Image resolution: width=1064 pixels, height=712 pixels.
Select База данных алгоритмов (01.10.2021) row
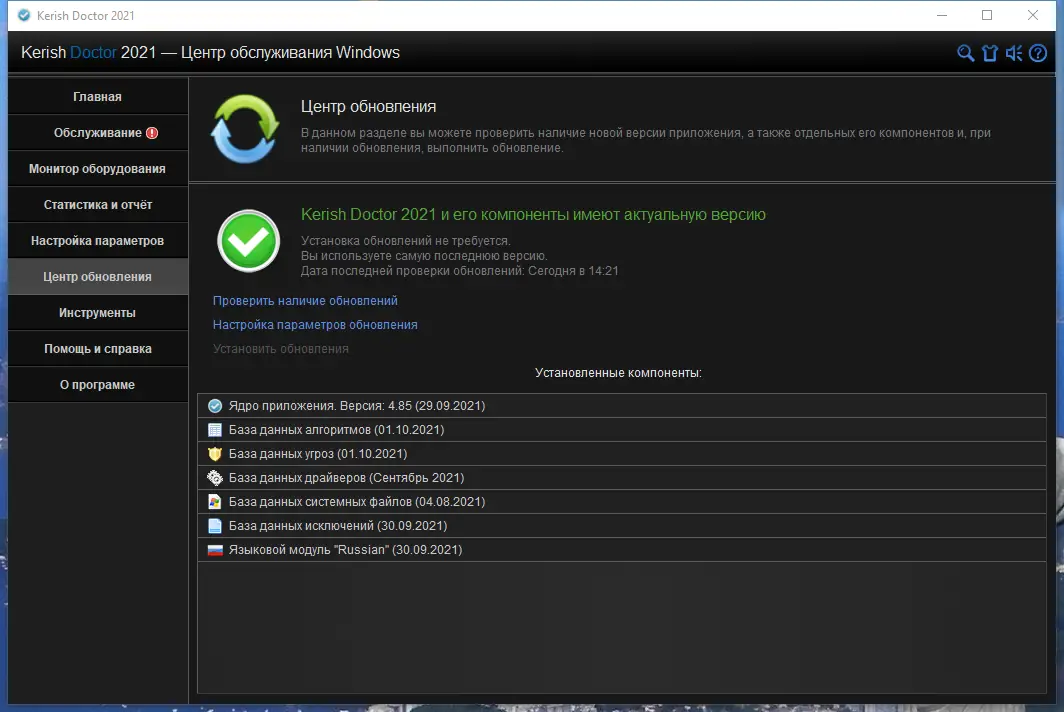[x=622, y=430]
